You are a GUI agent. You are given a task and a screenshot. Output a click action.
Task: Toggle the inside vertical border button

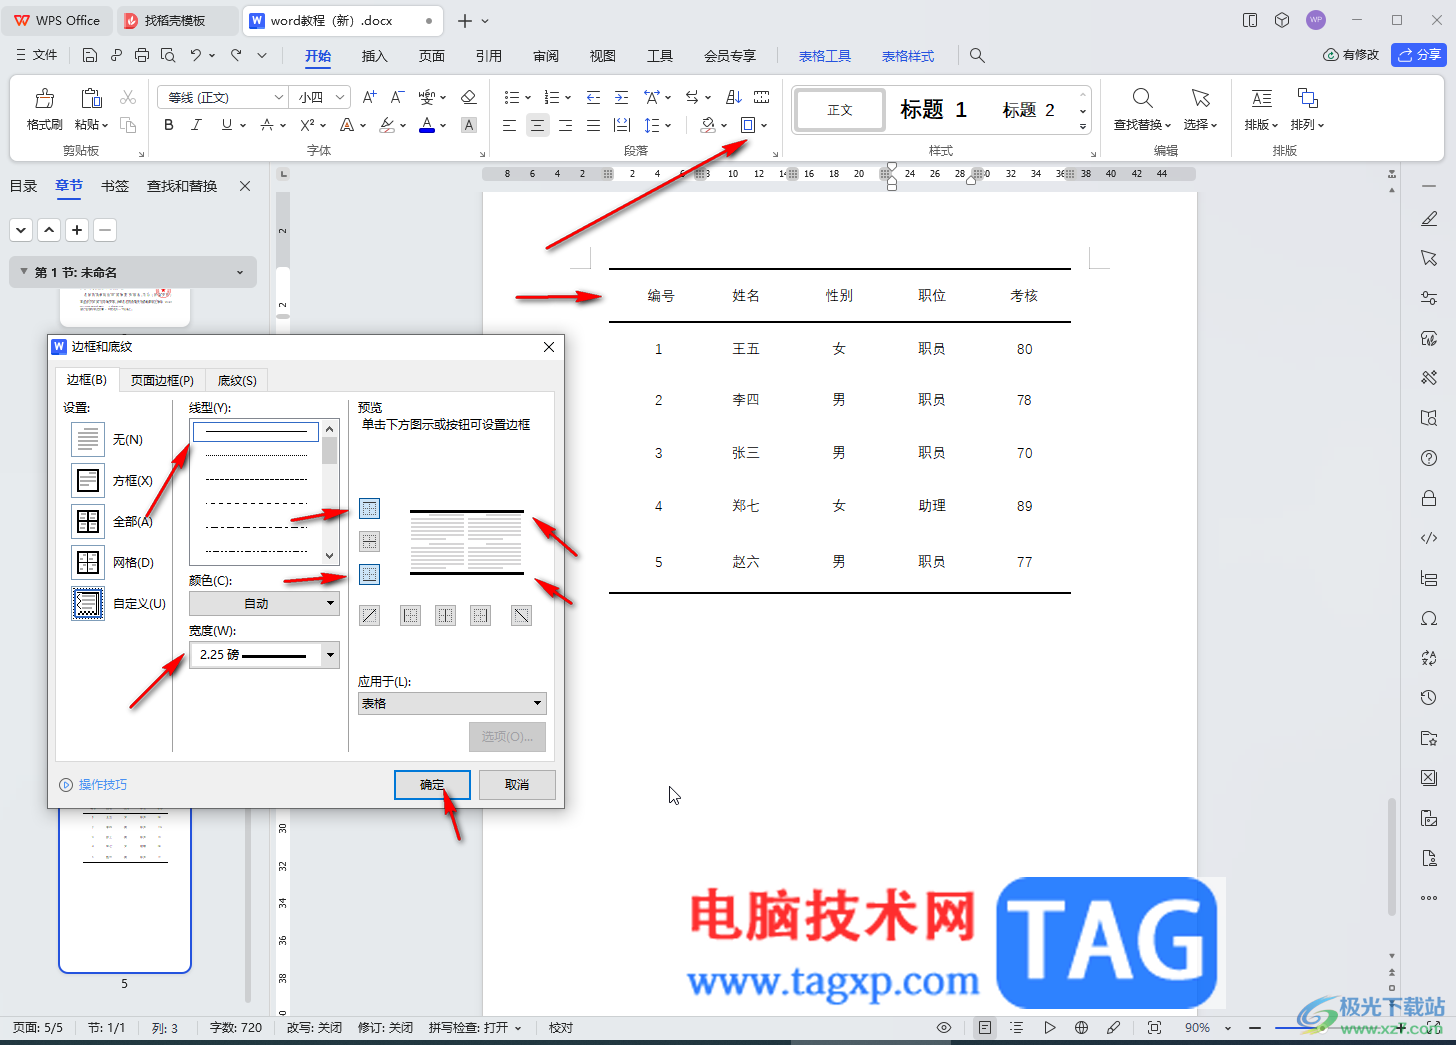point(445,616)
